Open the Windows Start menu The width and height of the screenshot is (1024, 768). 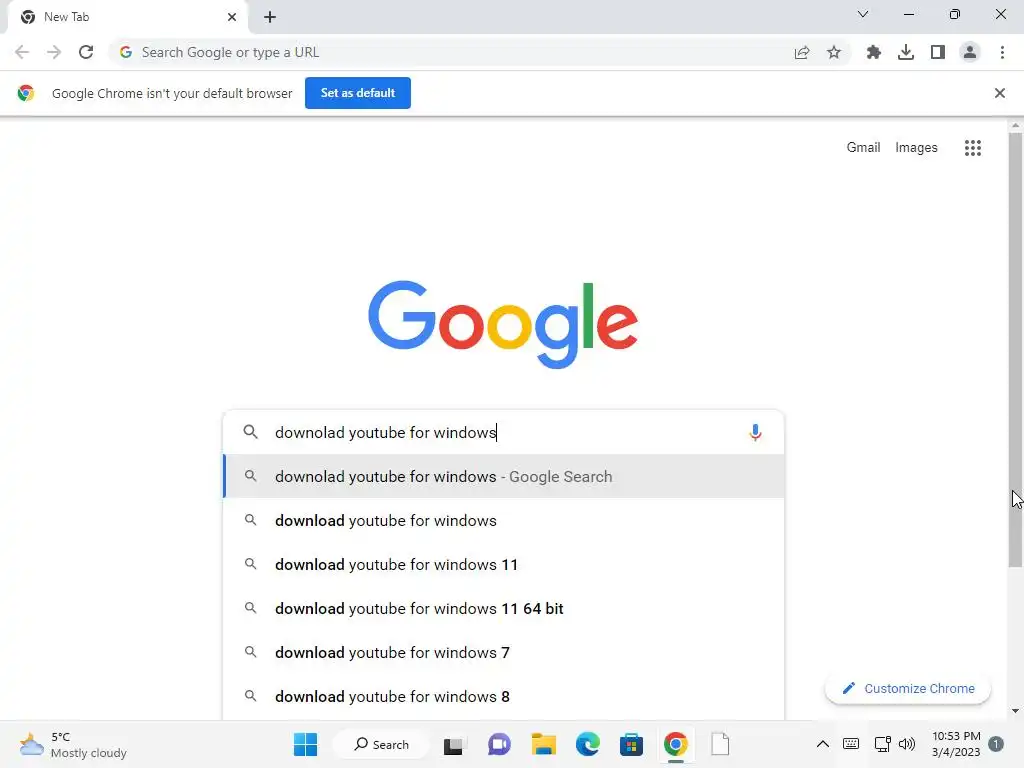pyautogui.click(x=305, y=744)
